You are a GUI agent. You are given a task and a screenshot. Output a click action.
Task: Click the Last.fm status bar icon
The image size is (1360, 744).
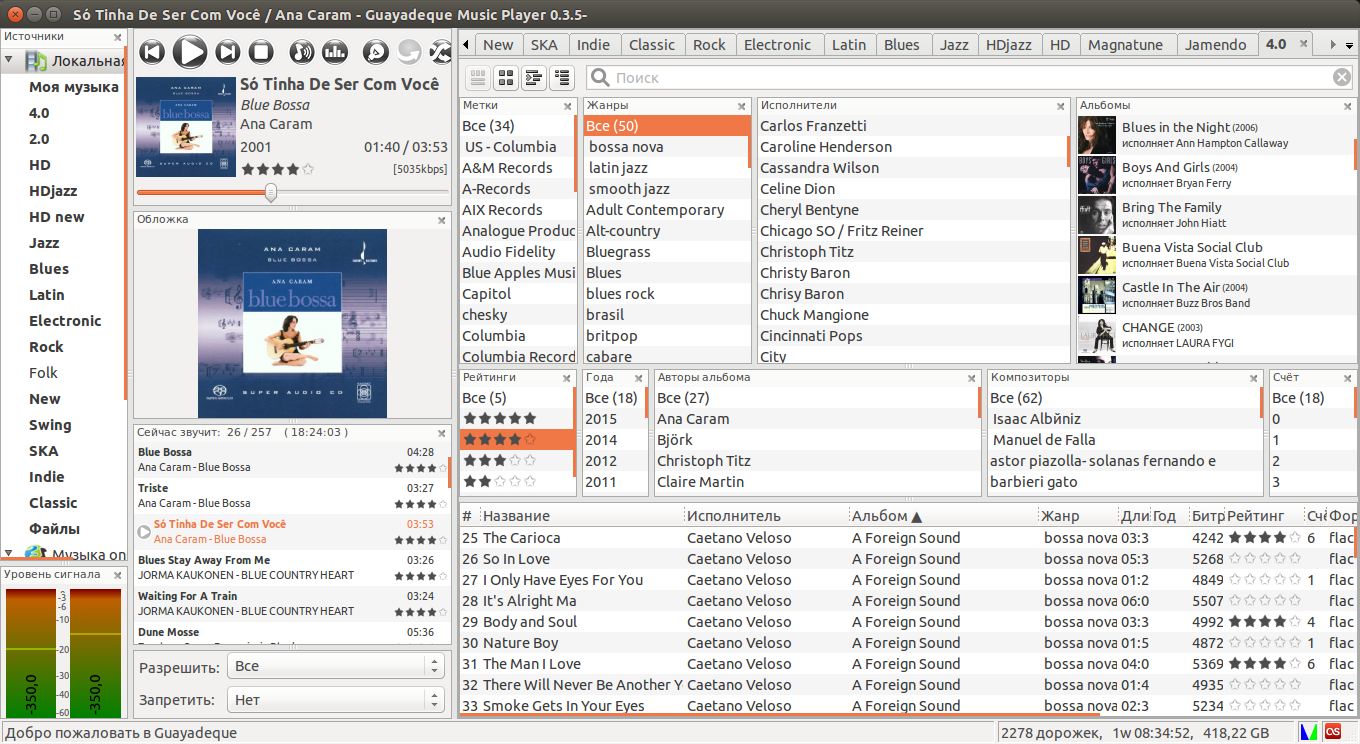[x=1332, y=732]
